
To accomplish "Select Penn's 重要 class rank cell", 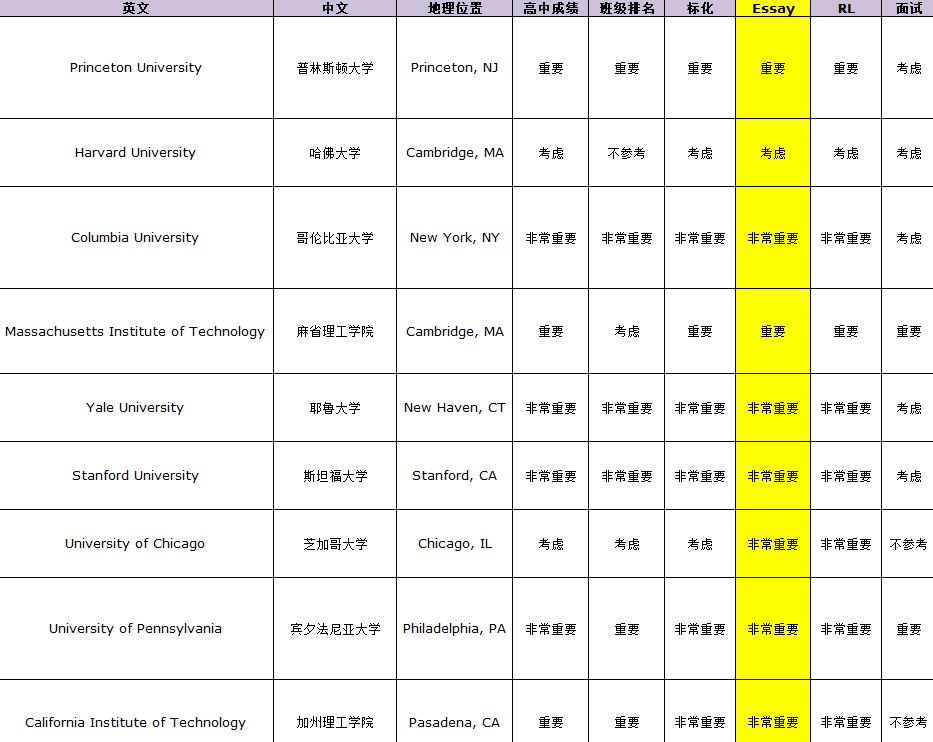I will coord(627,628).
